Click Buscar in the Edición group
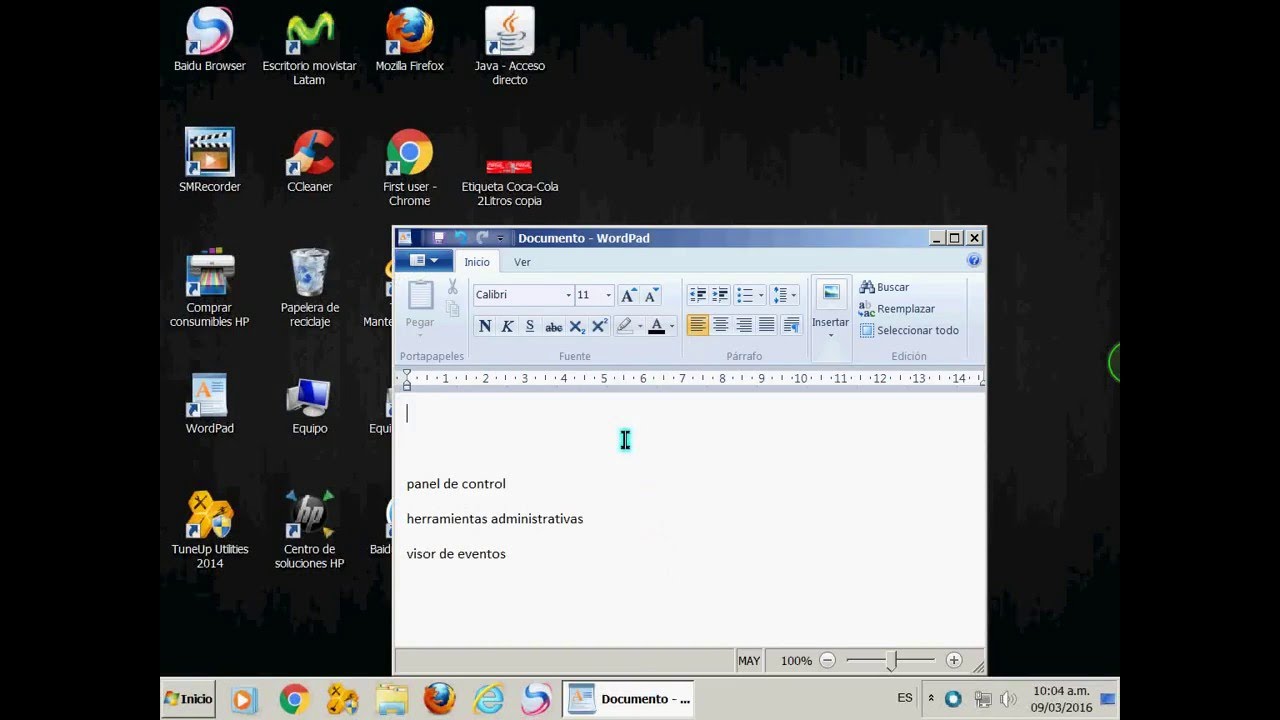The height and width of the screenshot is (720, 1280). click(x=884, y=287)
